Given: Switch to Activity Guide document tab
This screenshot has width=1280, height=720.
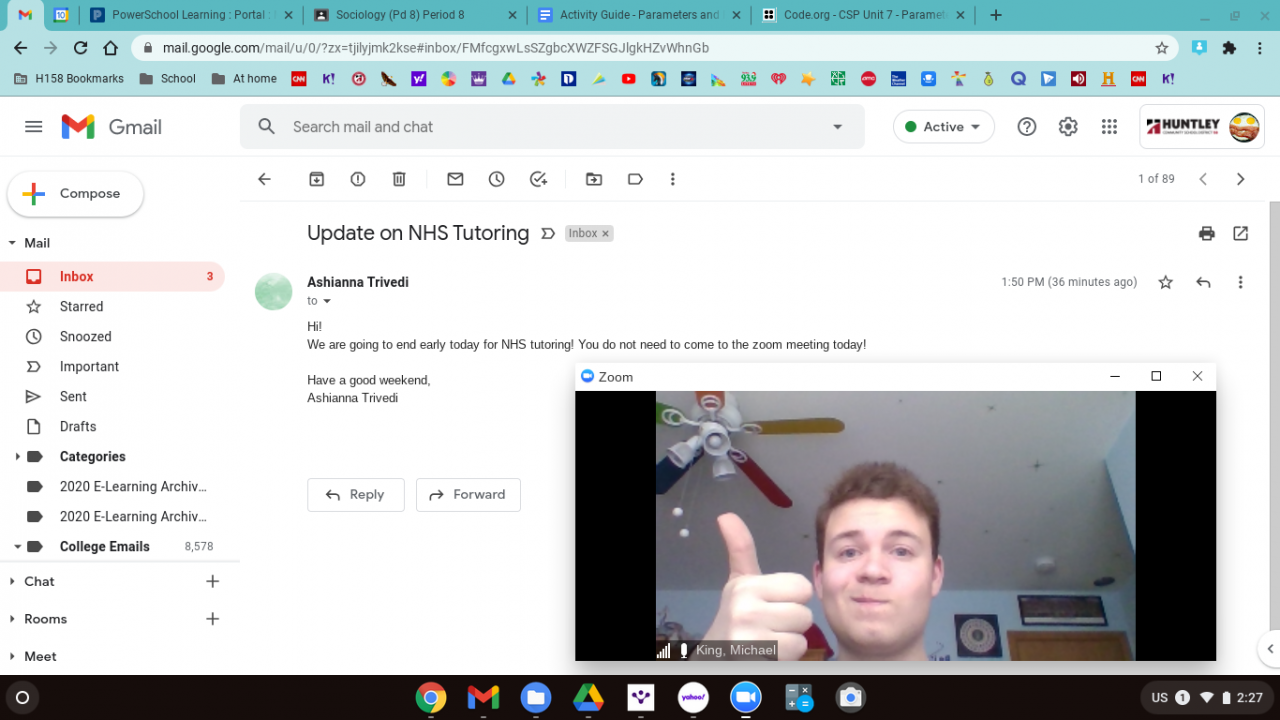Looking at the screenshot, I should [637, 15].
